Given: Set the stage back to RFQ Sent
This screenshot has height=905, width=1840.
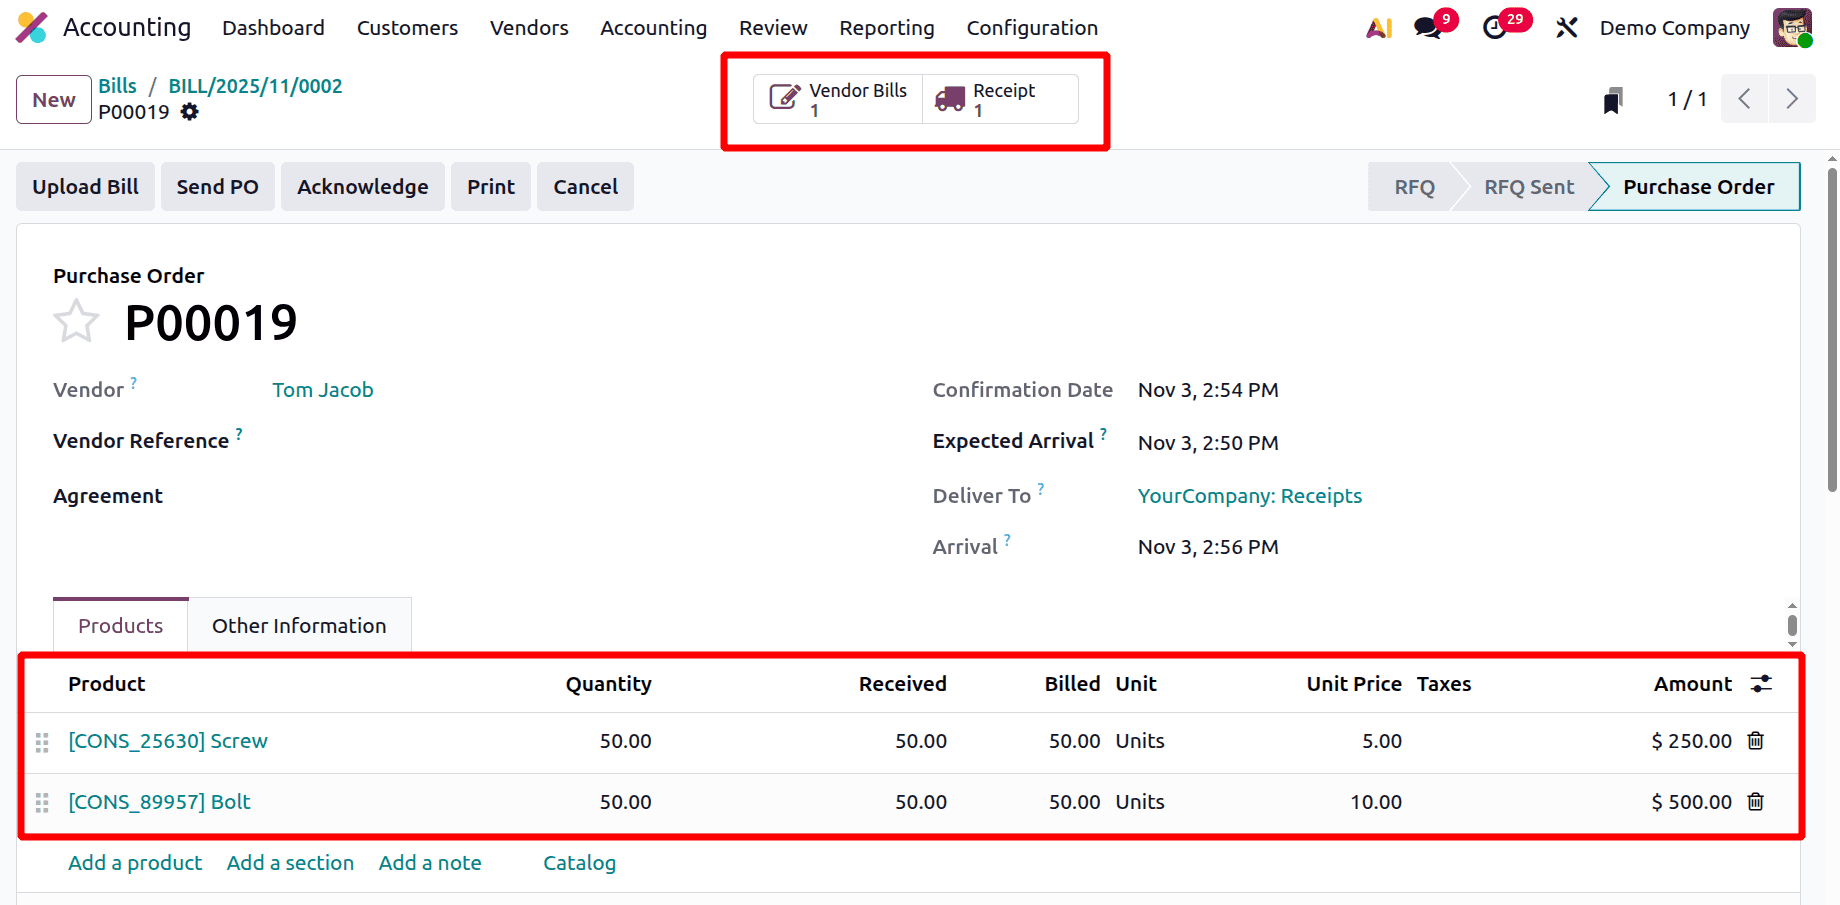Looking at the screenshot, I should pos(1528,186).
